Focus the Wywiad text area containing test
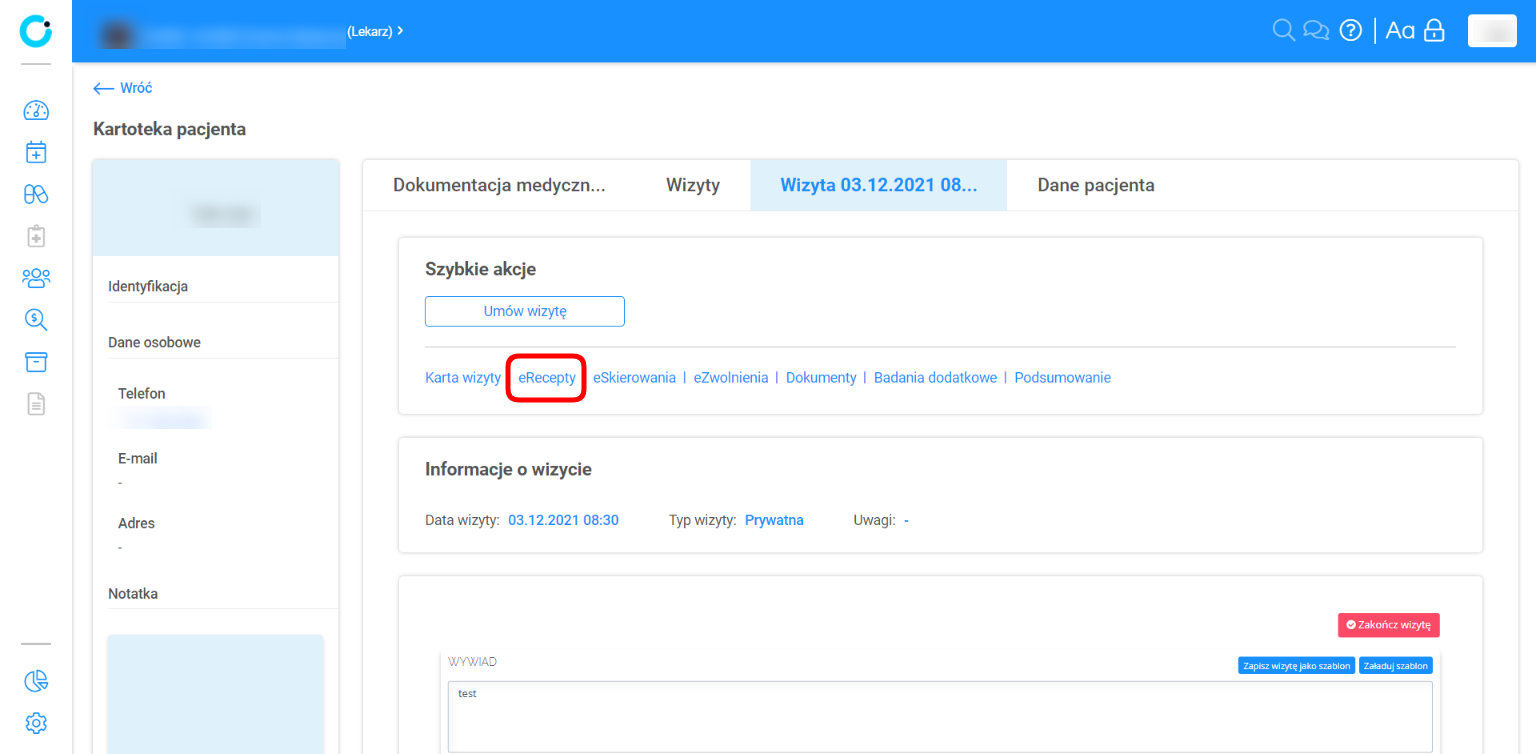This screenshot has width=1536, height=754. [940, 717]
